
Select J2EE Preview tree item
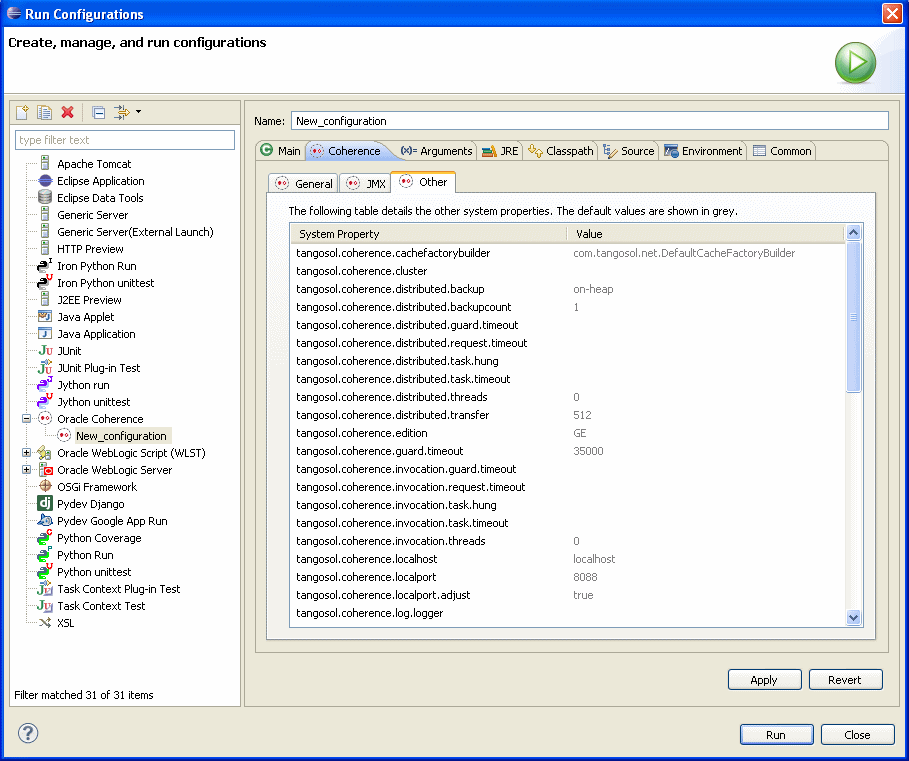point(89,300)
